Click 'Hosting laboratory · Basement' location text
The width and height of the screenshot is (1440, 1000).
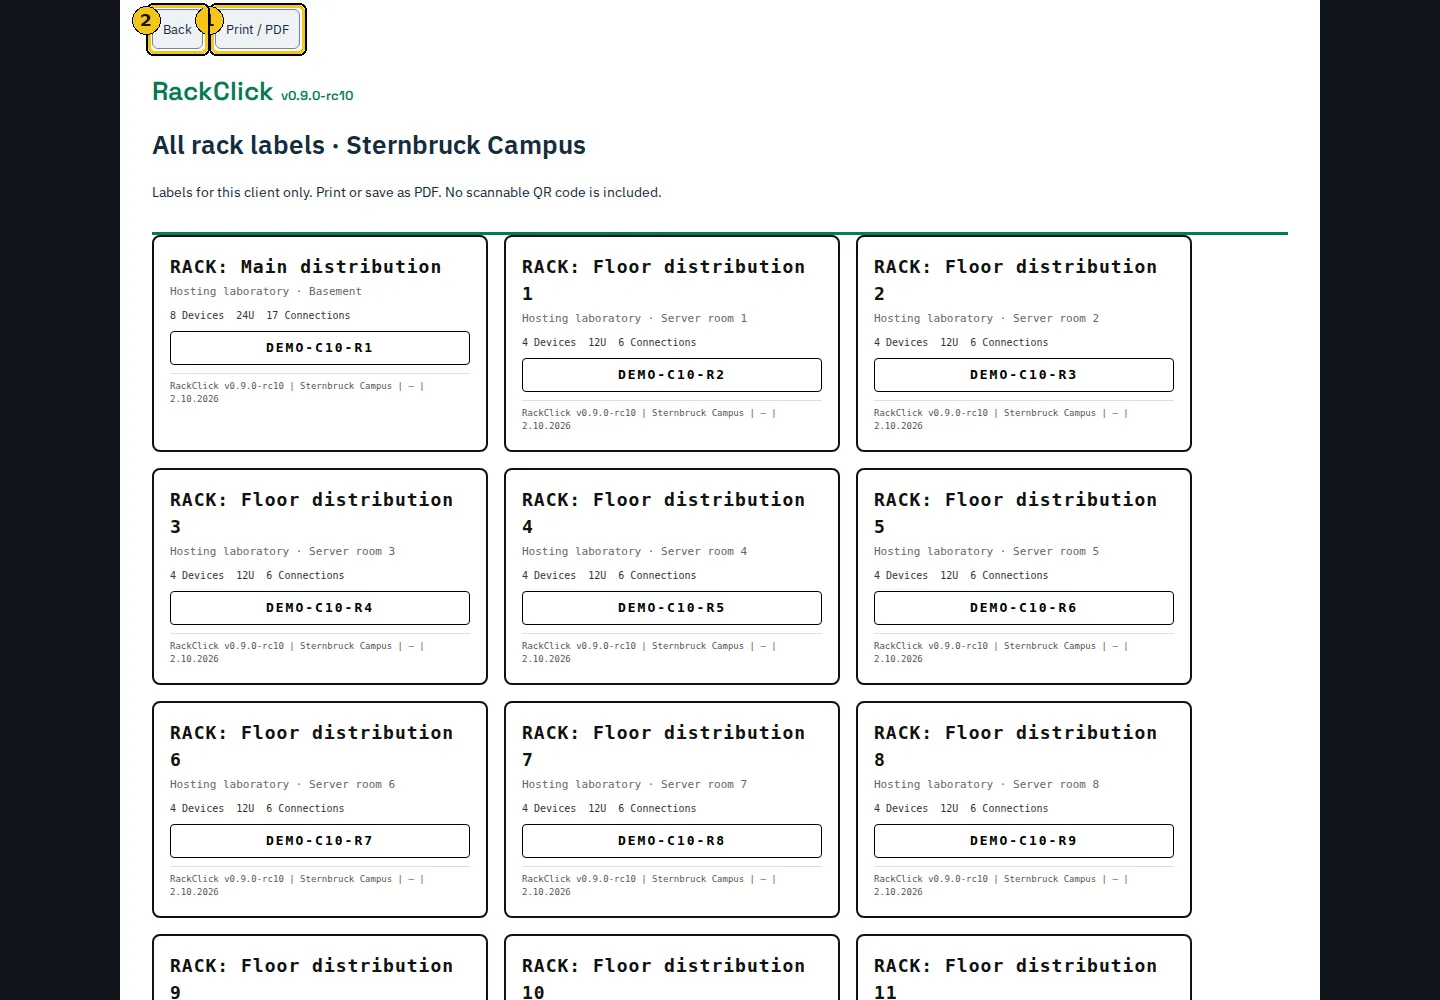point(266,292)
